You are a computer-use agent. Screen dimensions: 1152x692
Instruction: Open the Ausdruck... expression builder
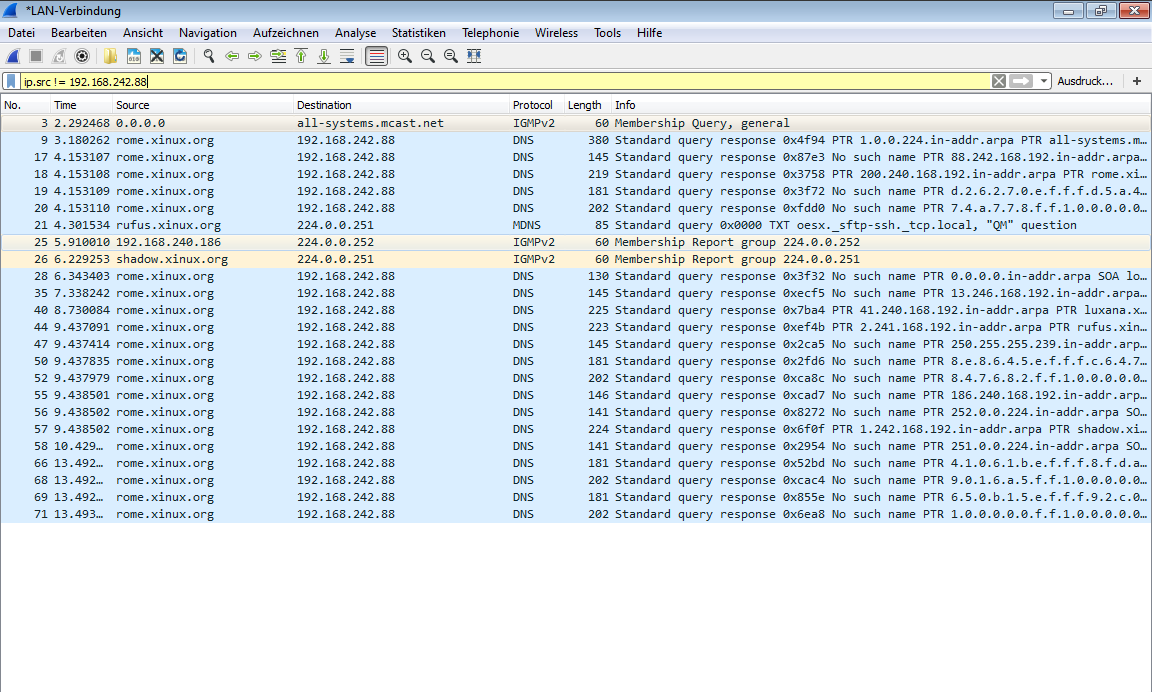click(1085, 82)
